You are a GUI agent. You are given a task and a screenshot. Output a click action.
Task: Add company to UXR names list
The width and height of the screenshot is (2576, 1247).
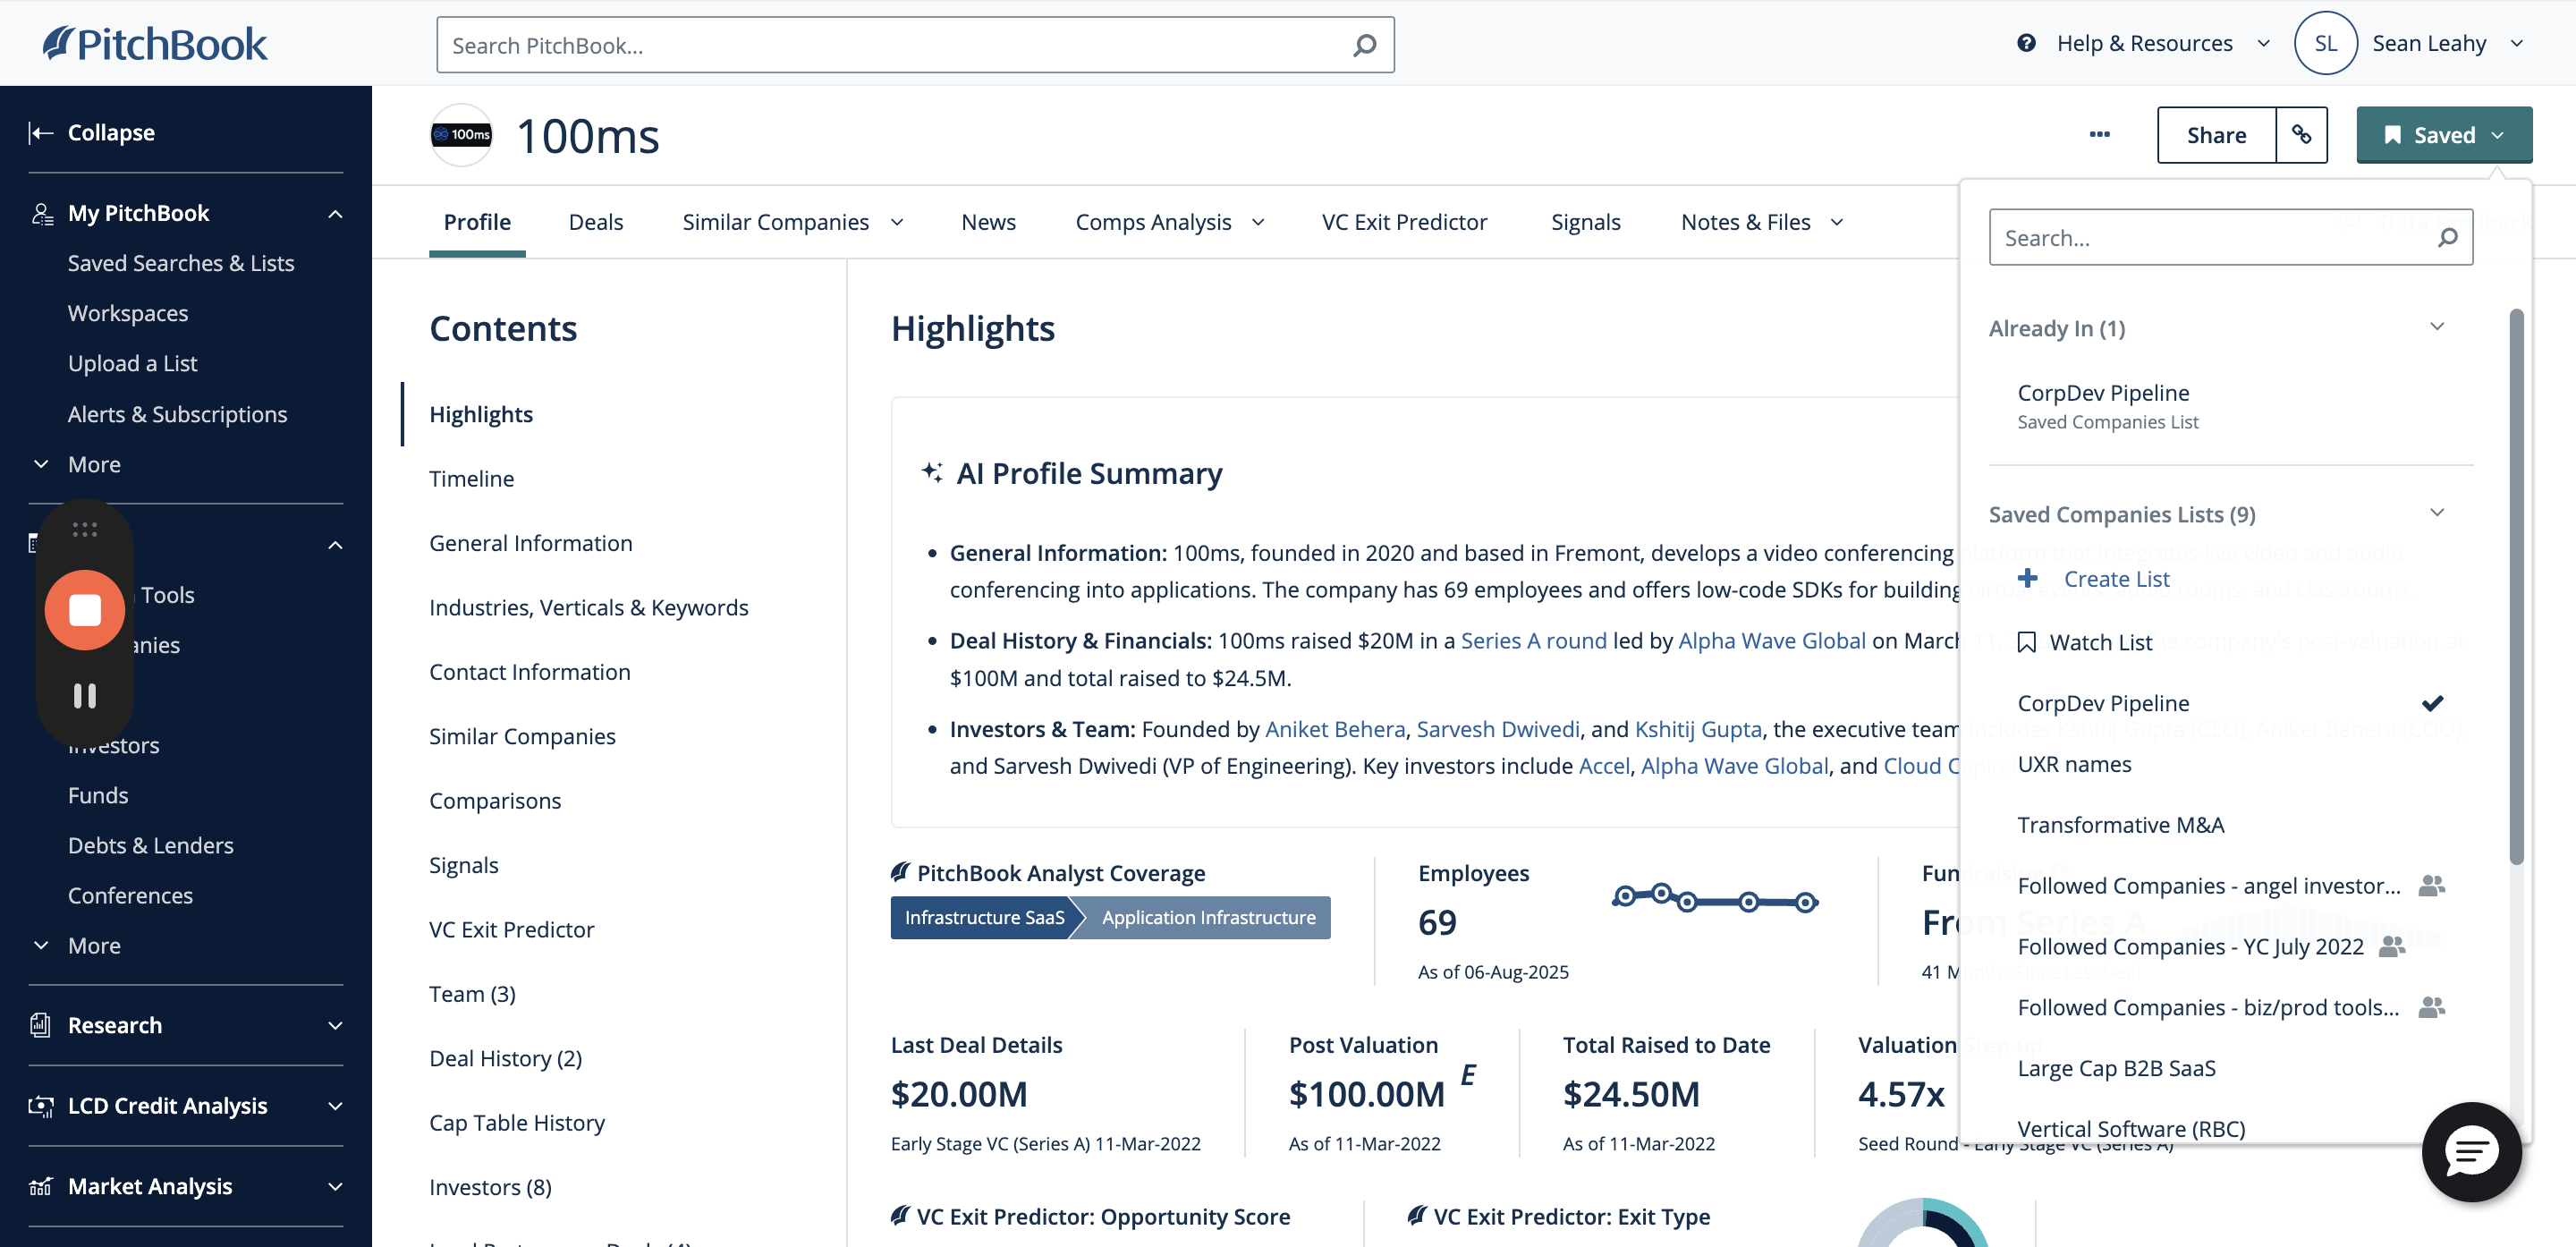pos(2074,764)
